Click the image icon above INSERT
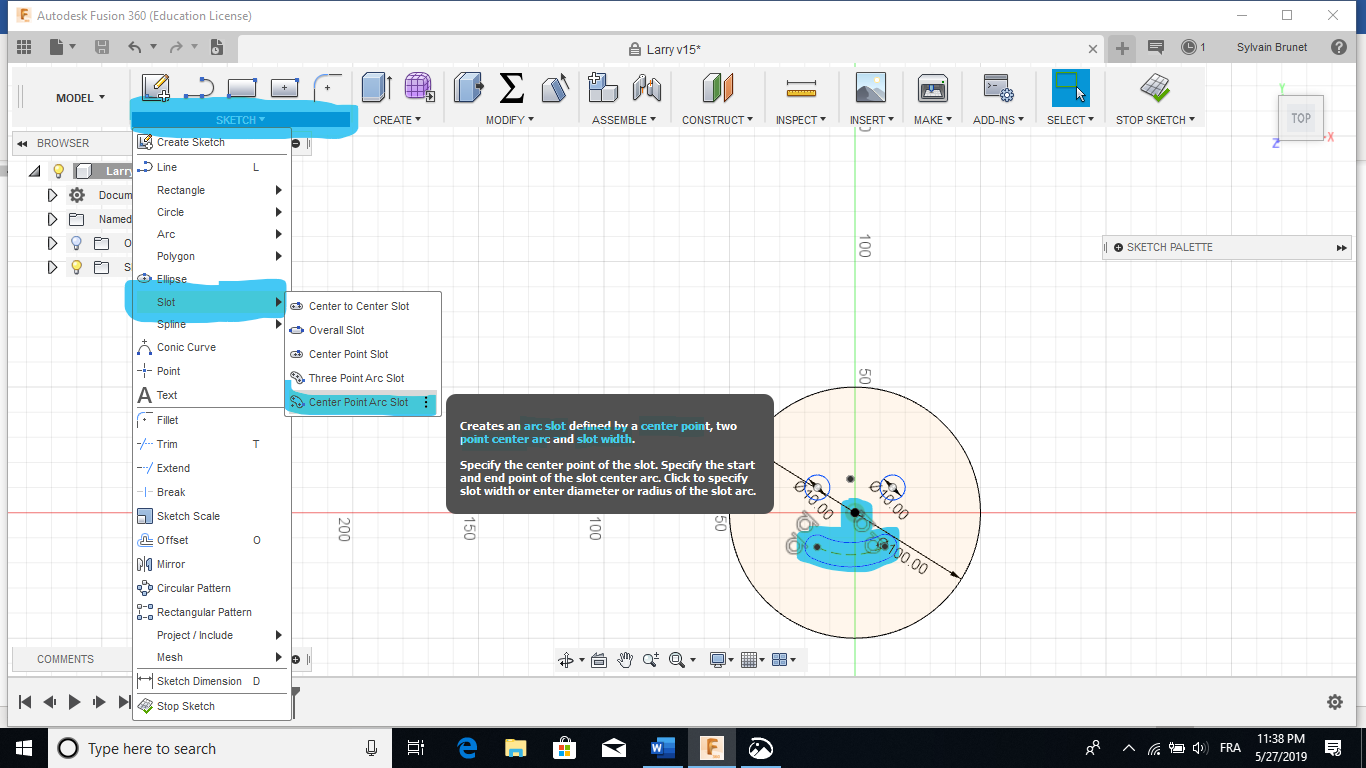The height and width of the screenshot is (768, 1366). [871, 88]
